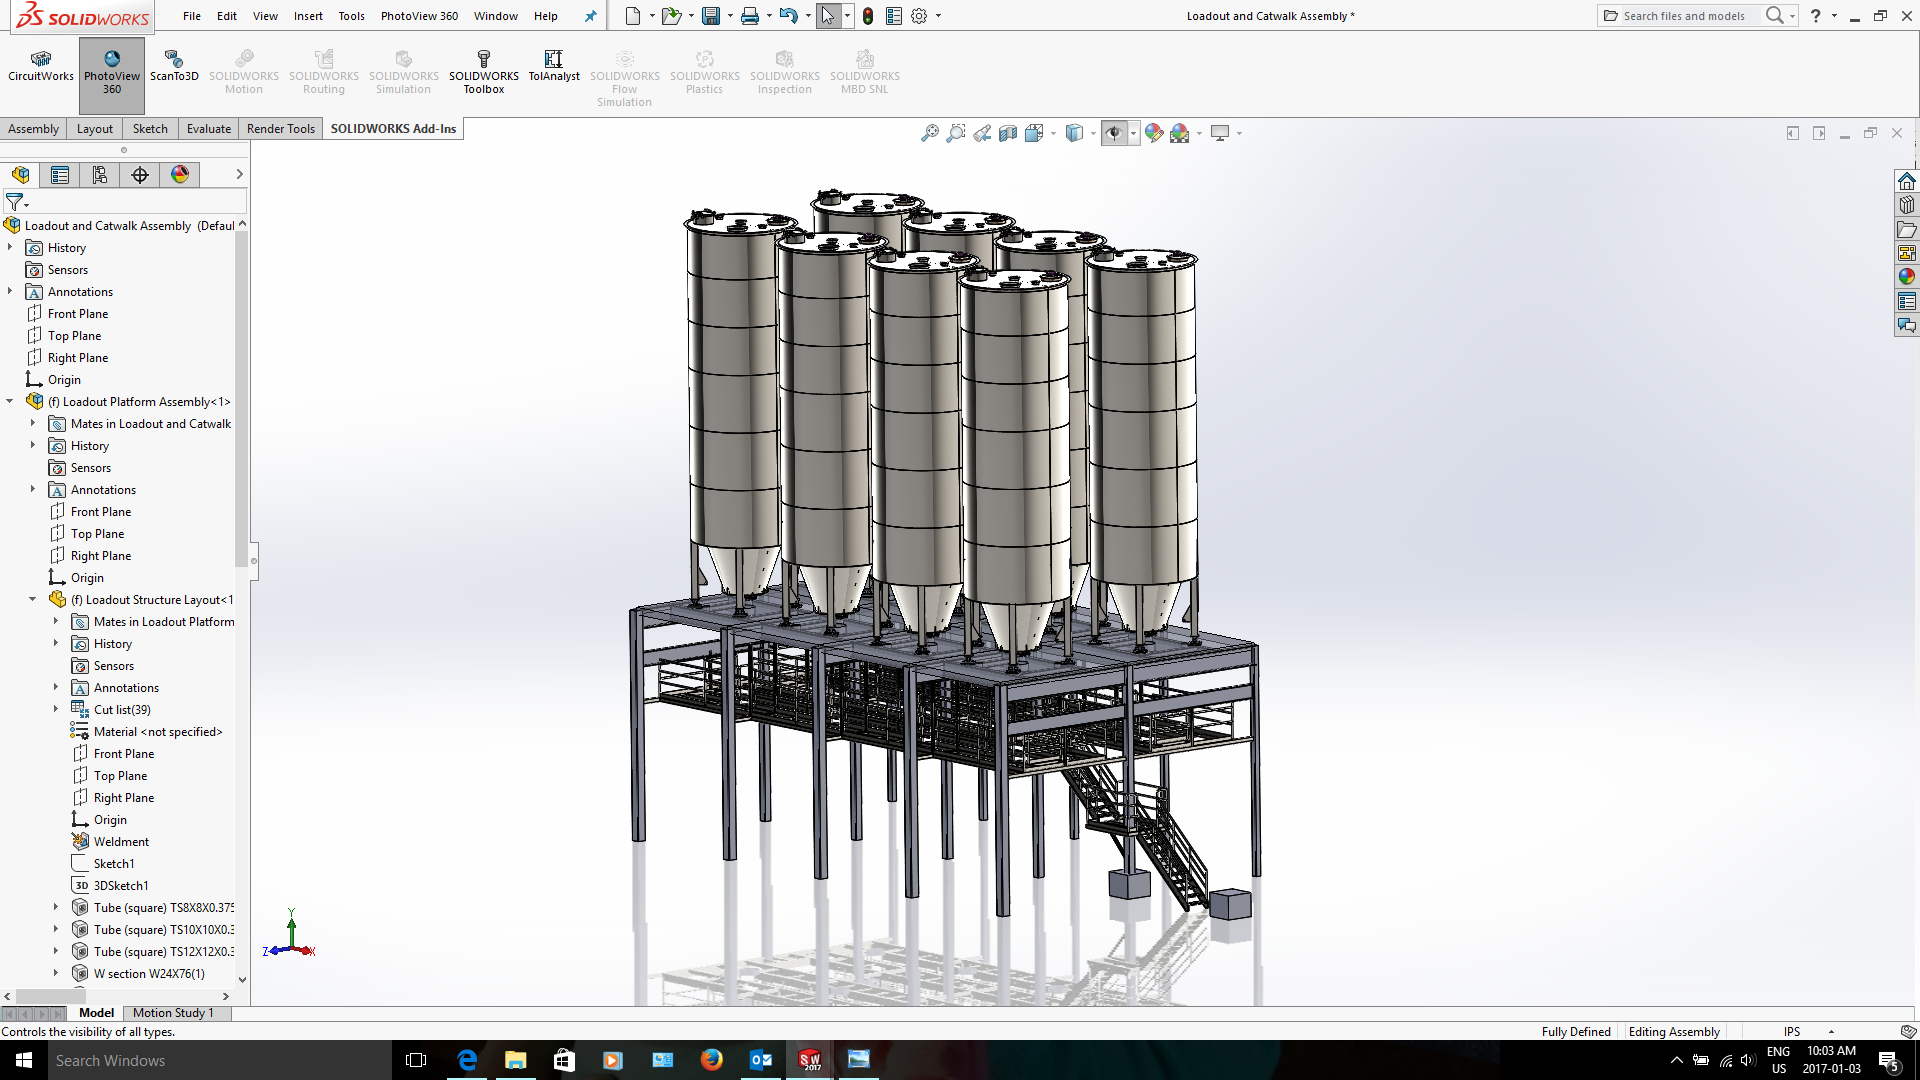Expand the Cut list(39) folder

56,710
